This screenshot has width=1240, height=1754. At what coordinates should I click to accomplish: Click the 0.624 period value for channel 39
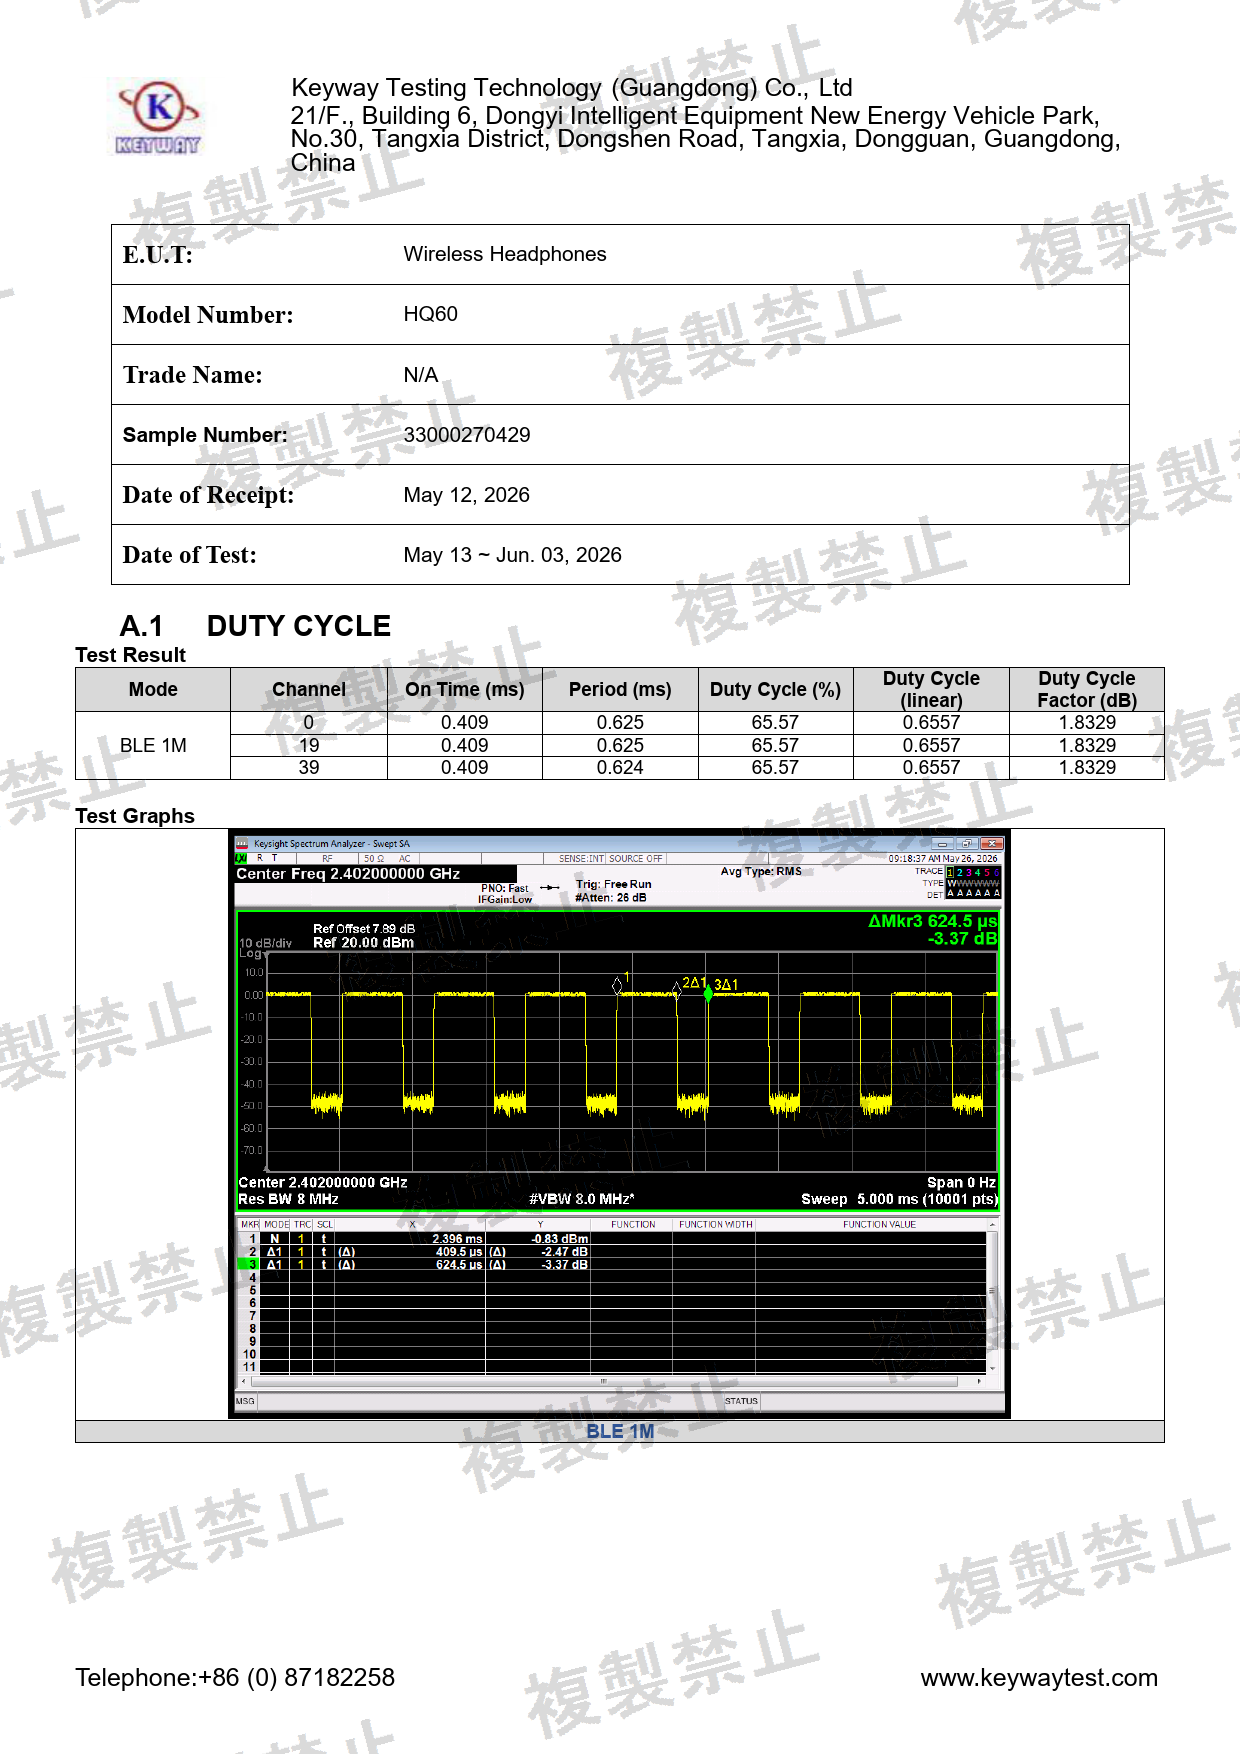click(620, 768)
